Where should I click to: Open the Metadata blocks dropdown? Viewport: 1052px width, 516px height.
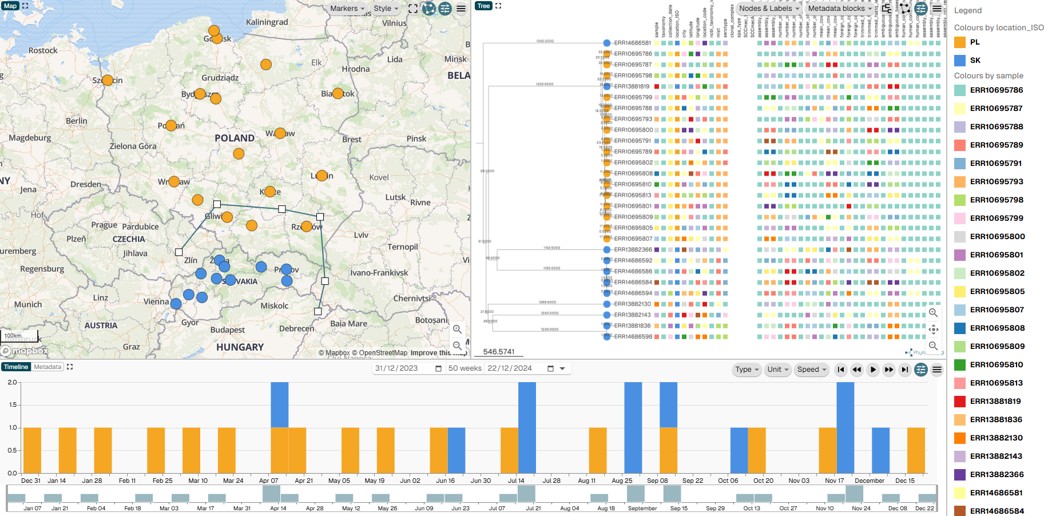point(839,8)
